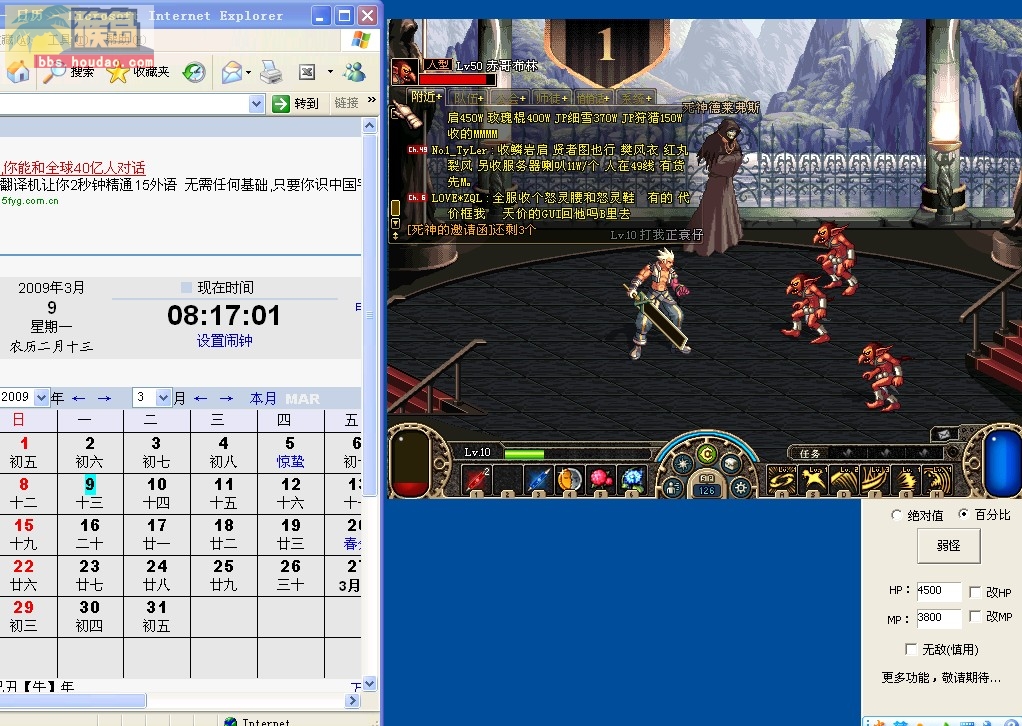Select calendar date 9 (十三)

coord(90,493)
